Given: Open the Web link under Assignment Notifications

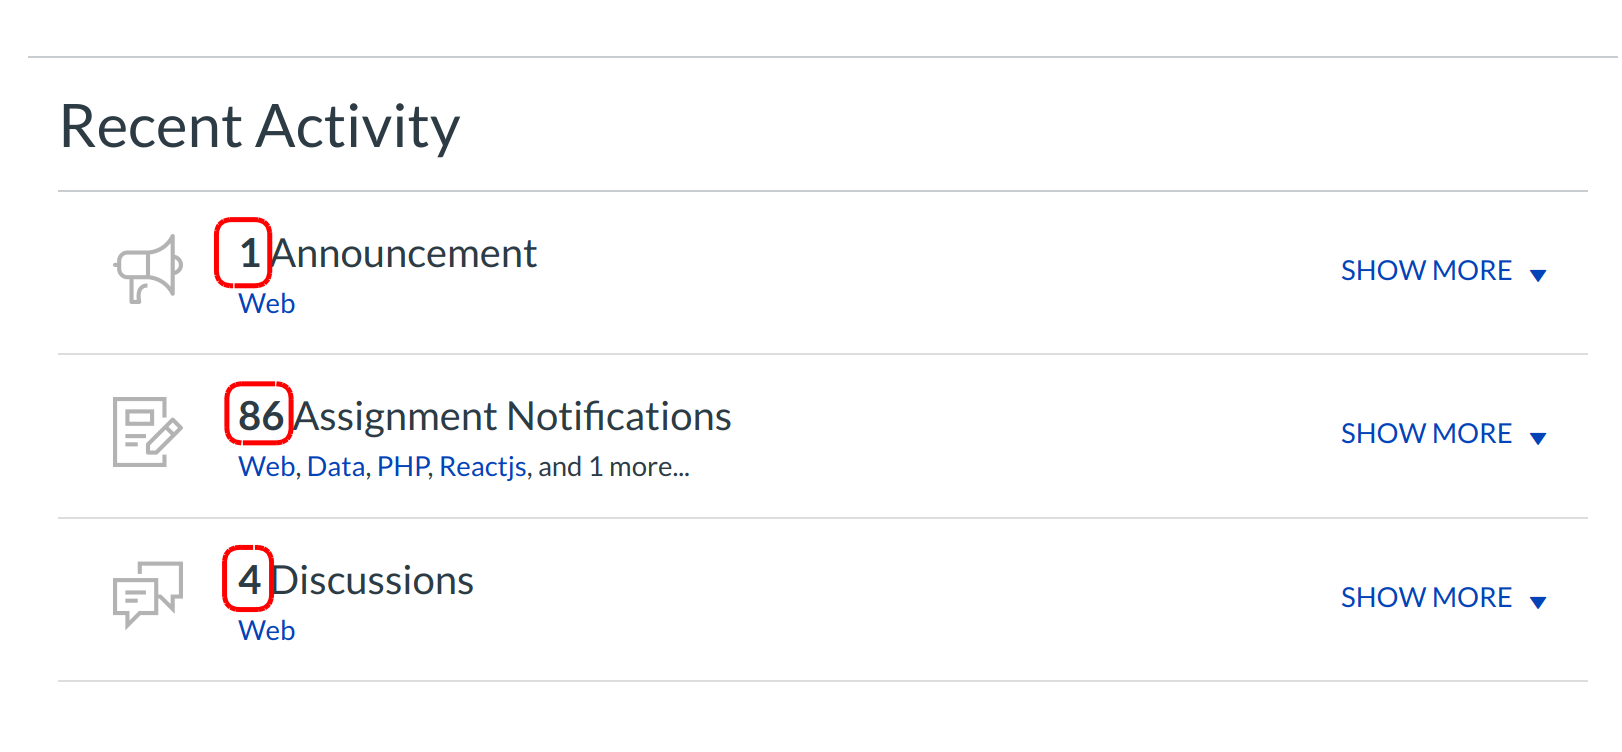Looking at the screenshot, I should tap(266, 467).
